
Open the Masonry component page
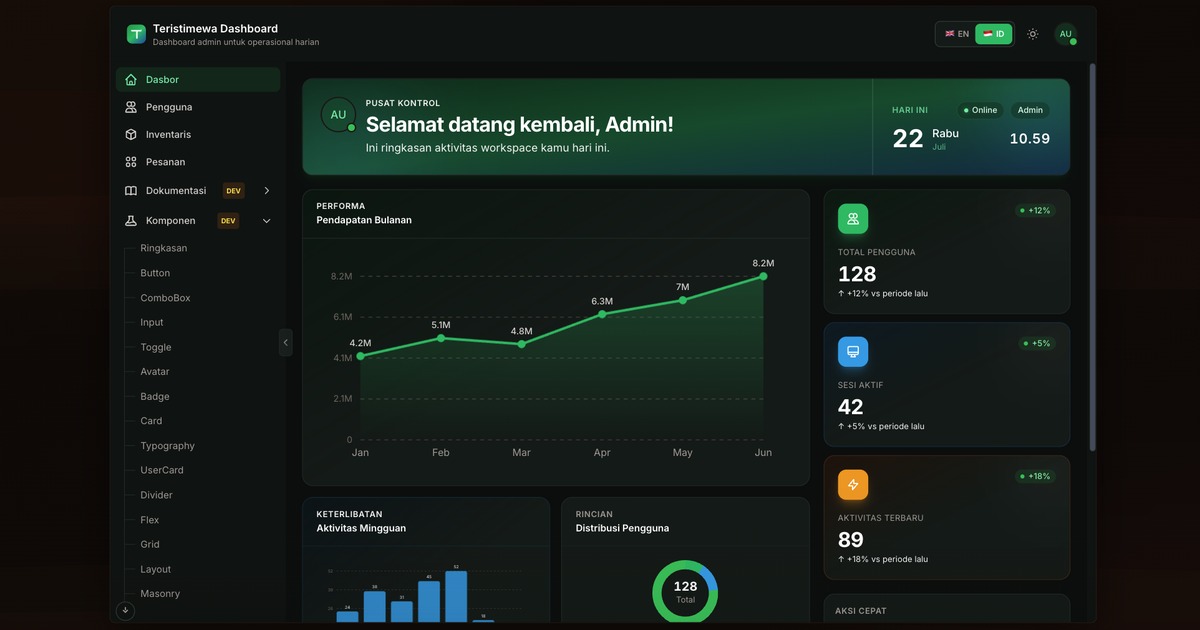pyautogui.click(x=160, y=594)
